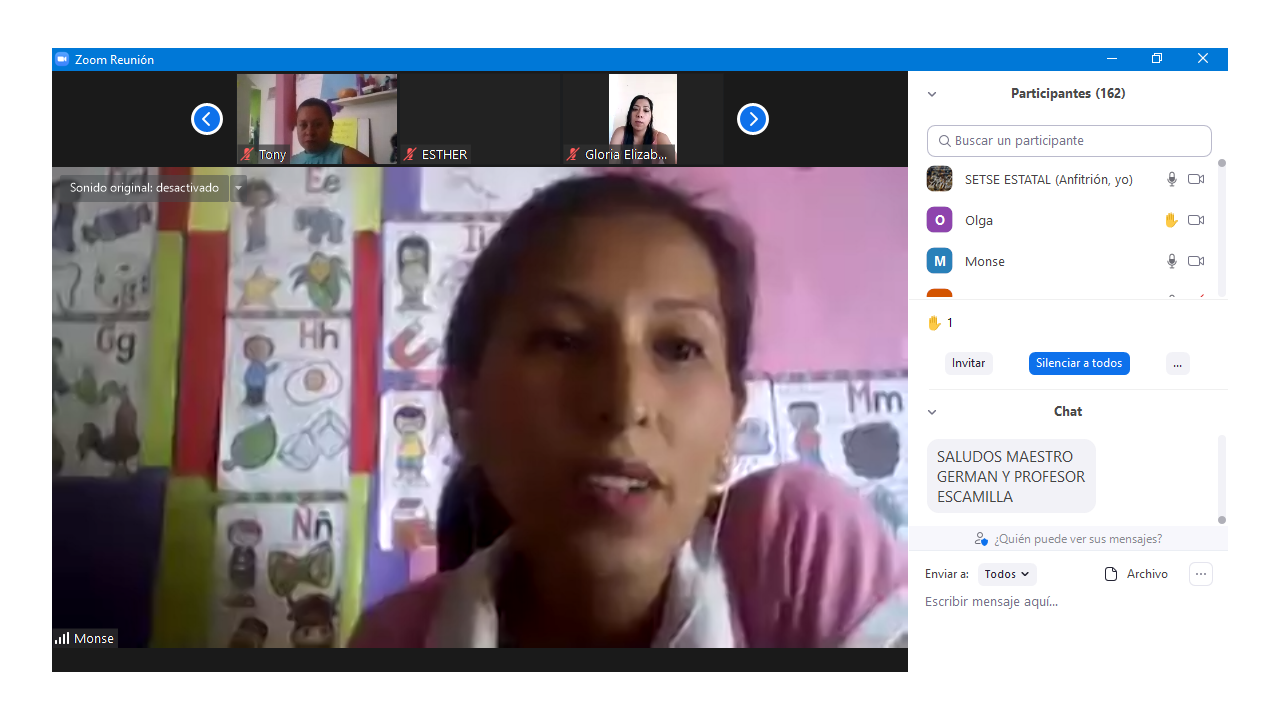
Task: Toggle Monse's microphone in the participants list
Action: tap(1172, 261)
